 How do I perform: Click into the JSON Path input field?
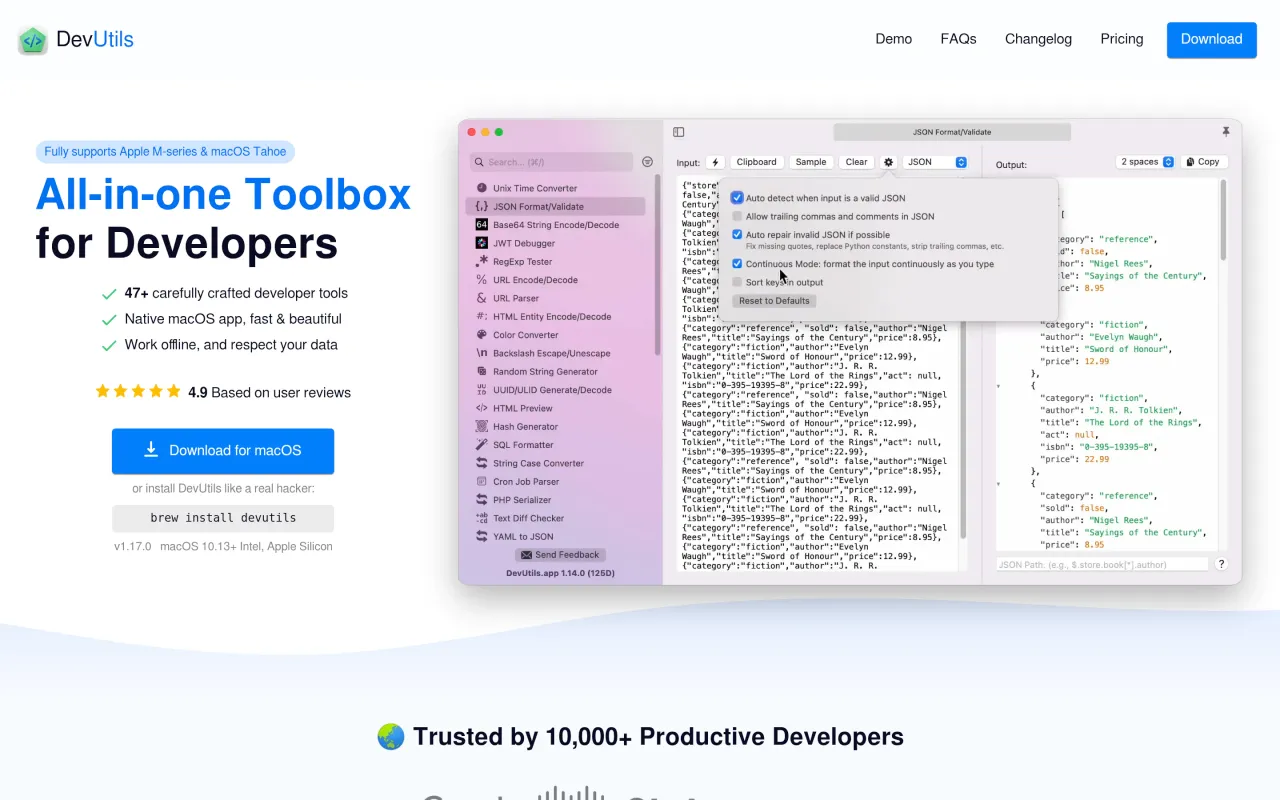pyautogui.click(x=1102, y=565)
